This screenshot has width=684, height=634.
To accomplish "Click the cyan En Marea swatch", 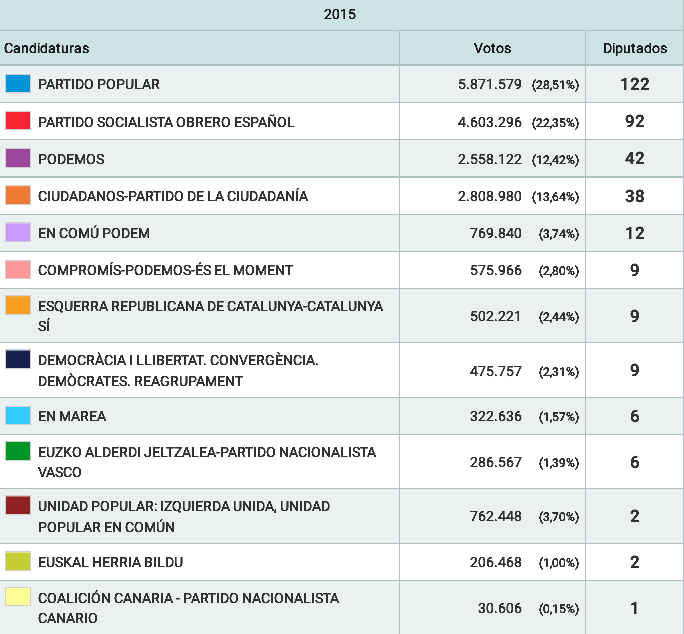I will point(18,415).
